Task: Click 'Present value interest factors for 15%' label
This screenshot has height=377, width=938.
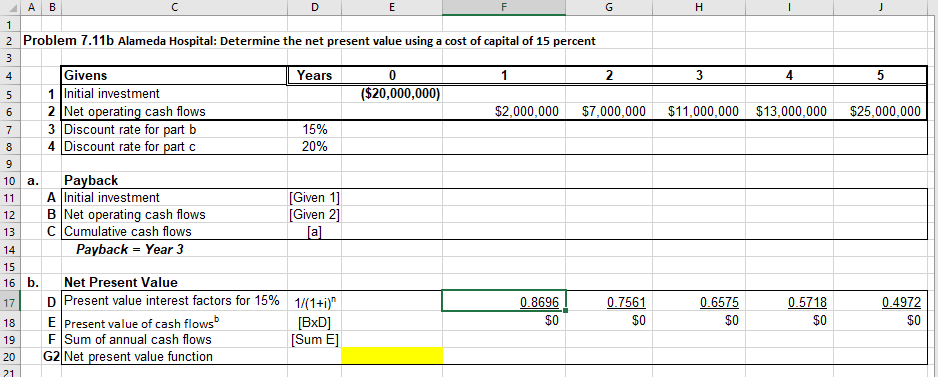Action: 171,300
